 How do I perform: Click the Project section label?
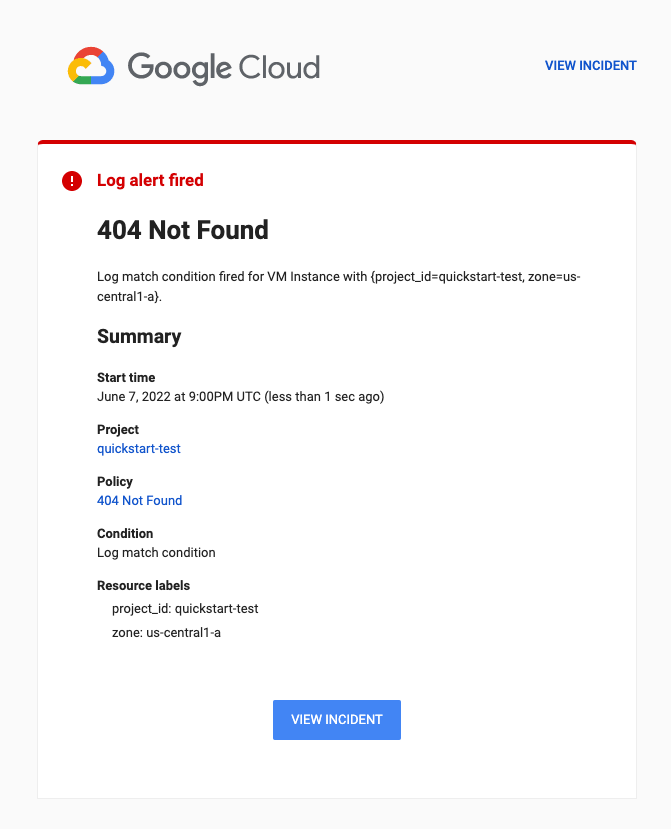(116, 429)
